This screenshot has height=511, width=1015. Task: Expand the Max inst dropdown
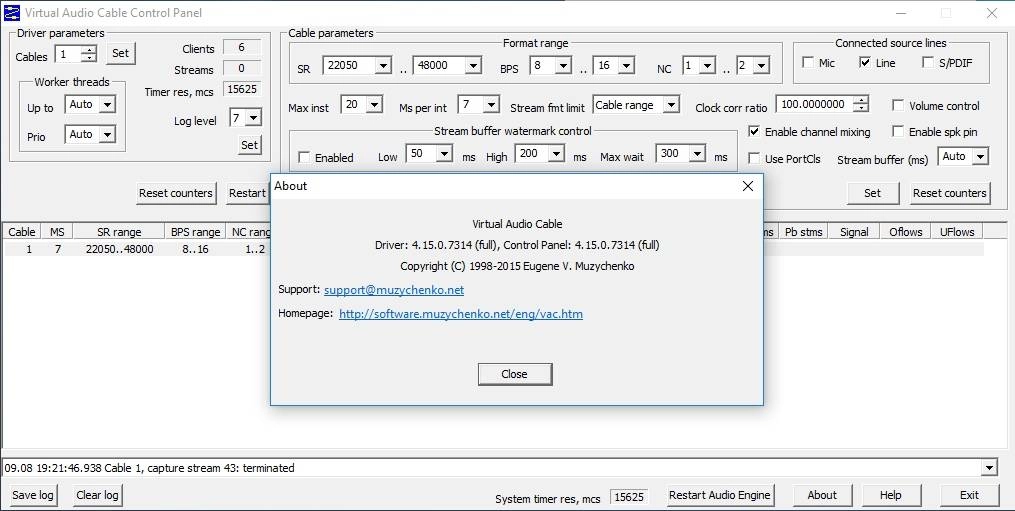tap(374, 104)
